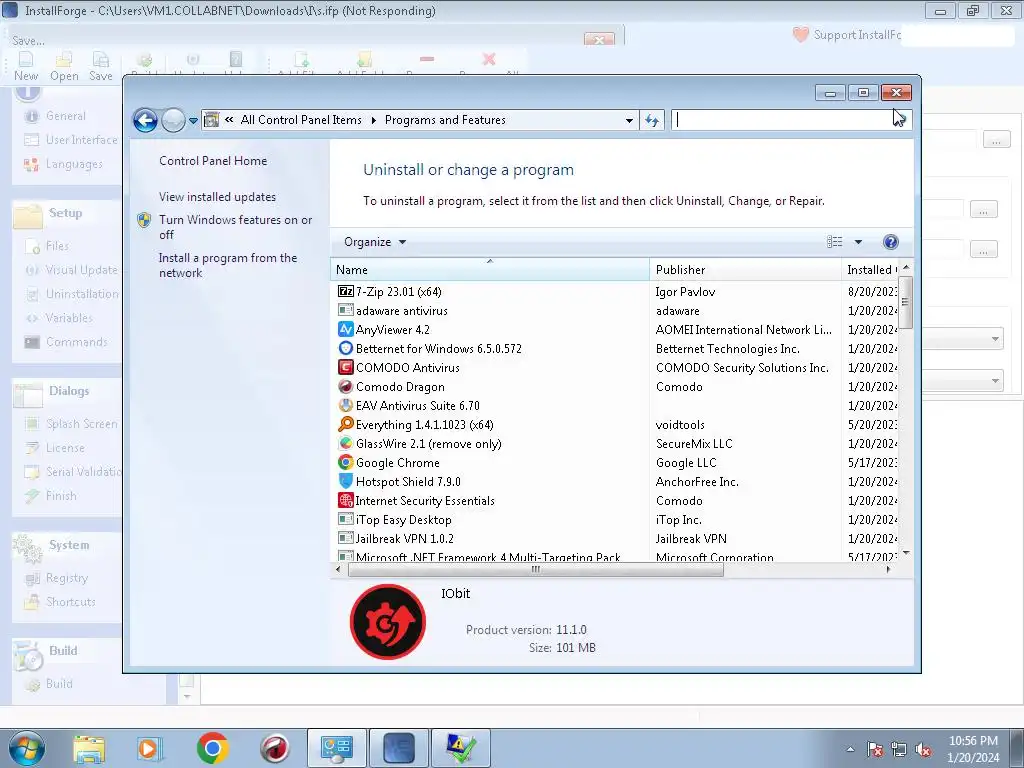Sort list by Name column header

(490, 270)
